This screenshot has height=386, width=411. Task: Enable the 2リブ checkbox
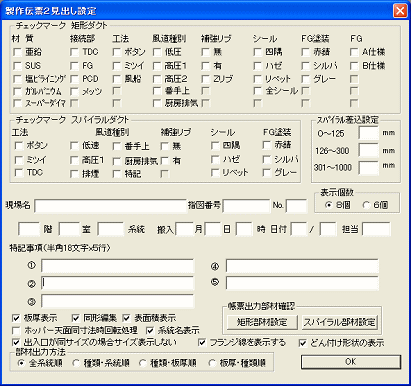point(206,79)
